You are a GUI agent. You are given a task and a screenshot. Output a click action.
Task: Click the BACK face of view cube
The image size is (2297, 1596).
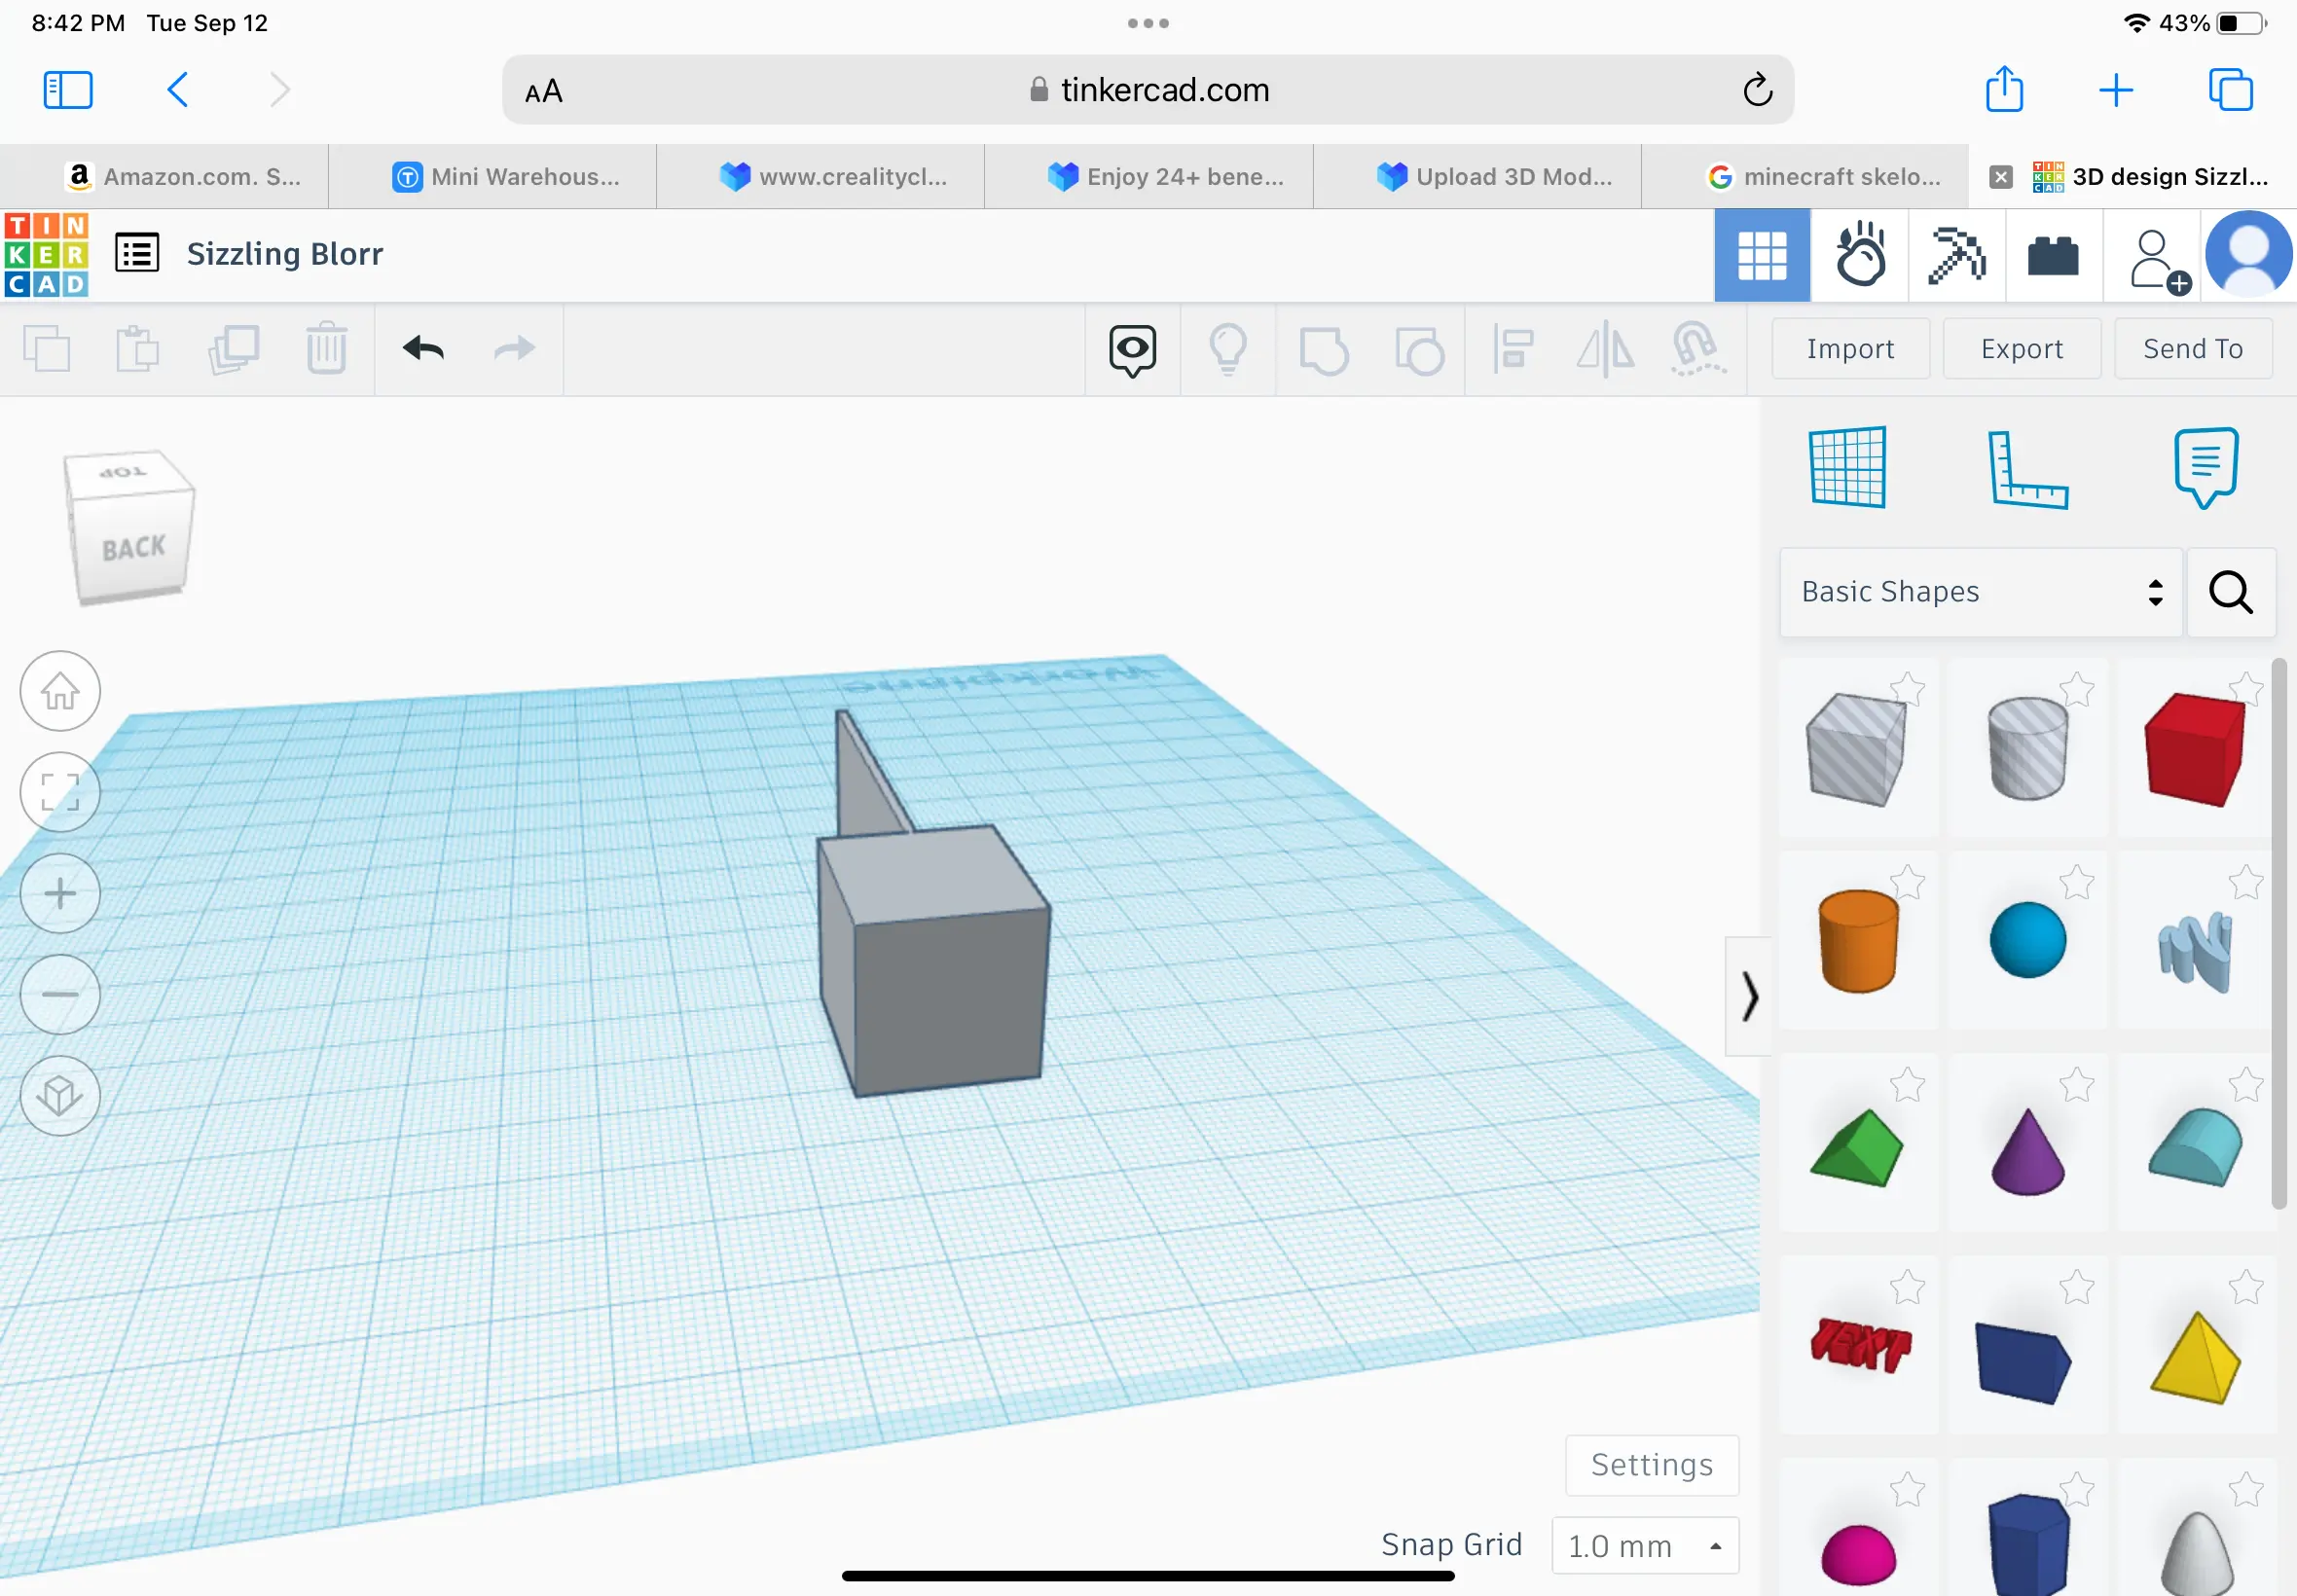click(133, 547)
